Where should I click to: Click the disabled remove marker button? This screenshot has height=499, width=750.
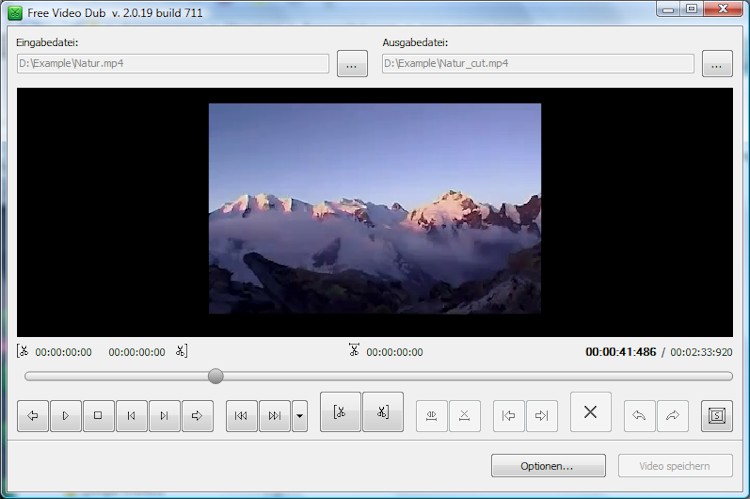(464, 416)
